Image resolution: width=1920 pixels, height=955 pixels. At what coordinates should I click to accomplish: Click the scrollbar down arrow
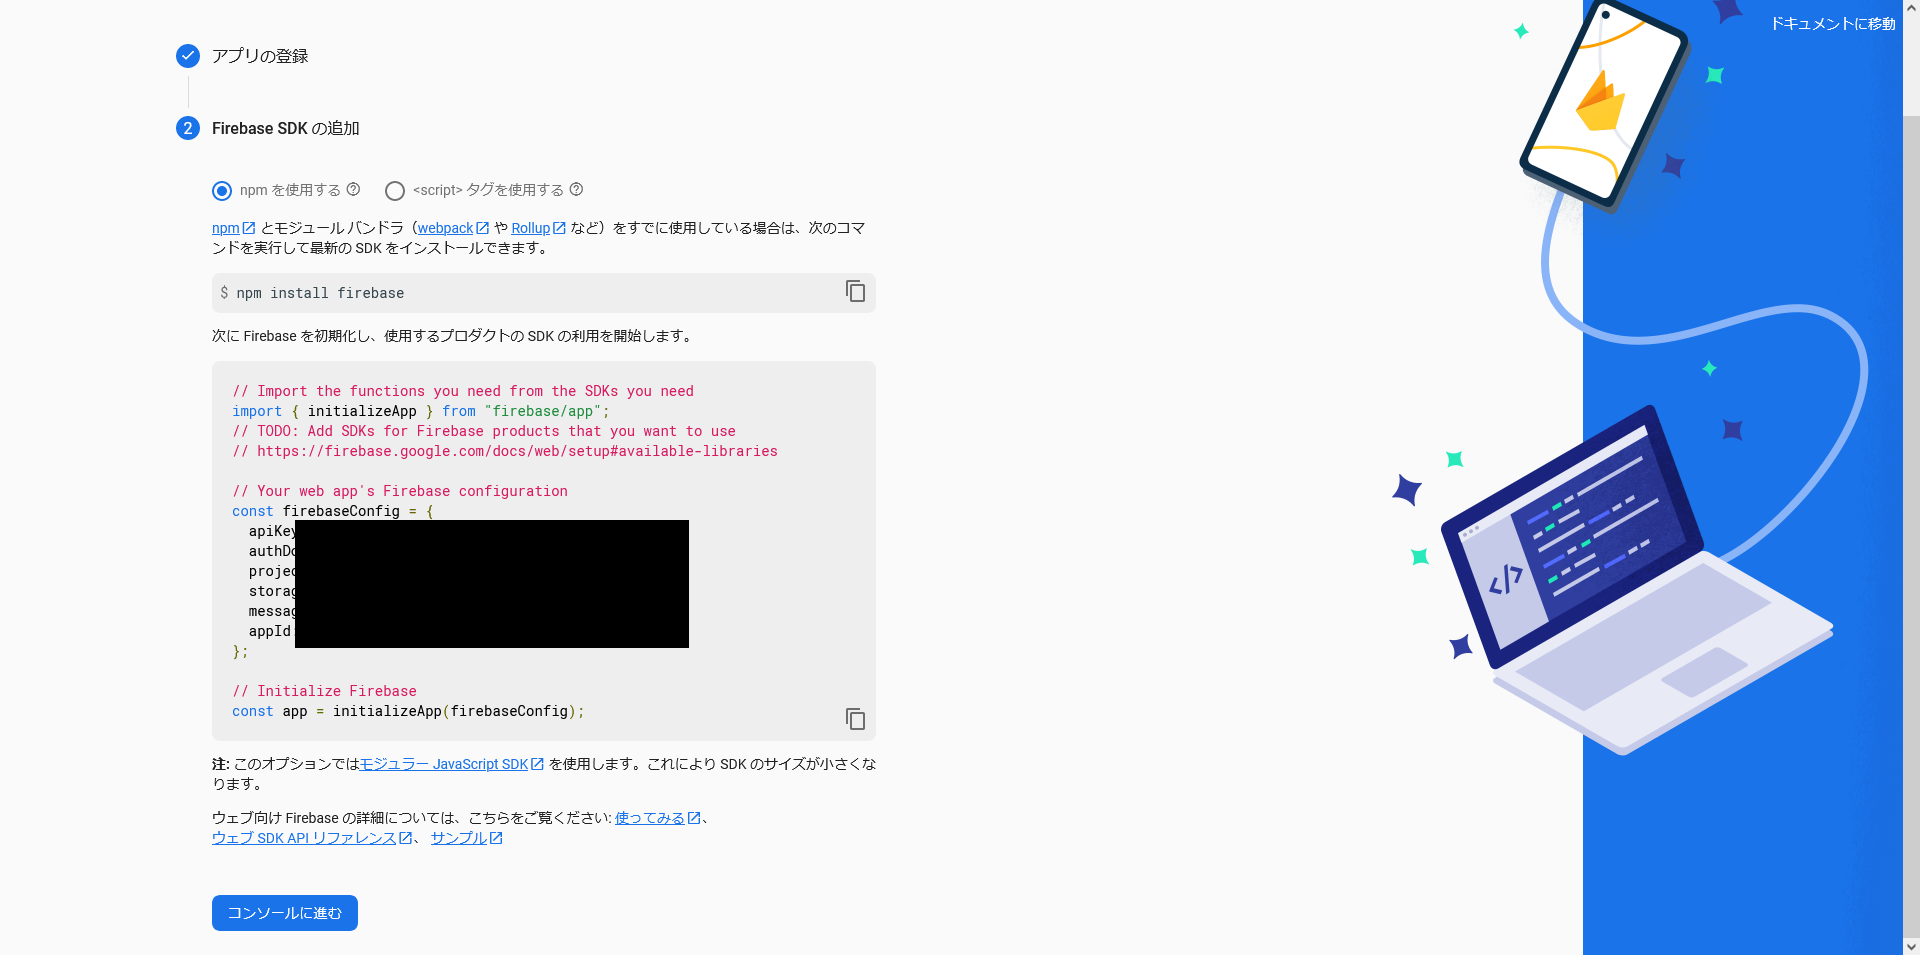tap(1911, 946)
